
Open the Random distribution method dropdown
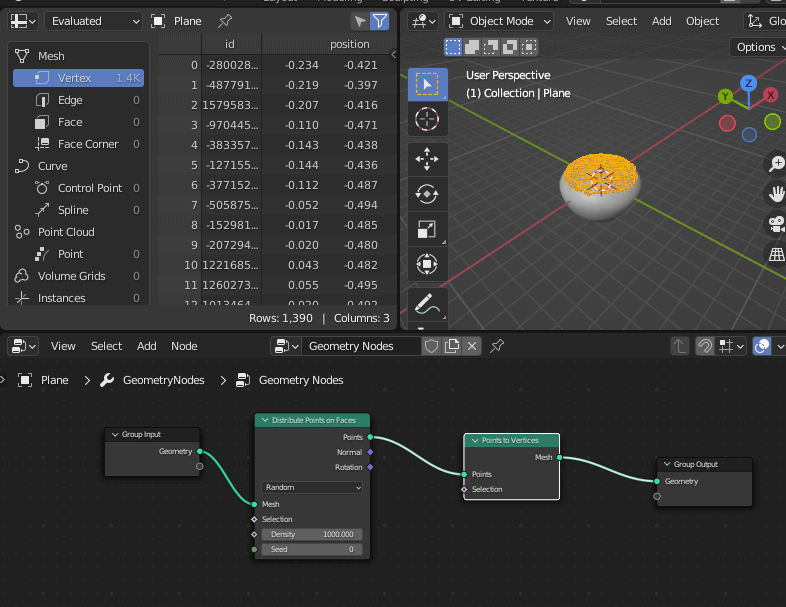click(x=312, y=487)
